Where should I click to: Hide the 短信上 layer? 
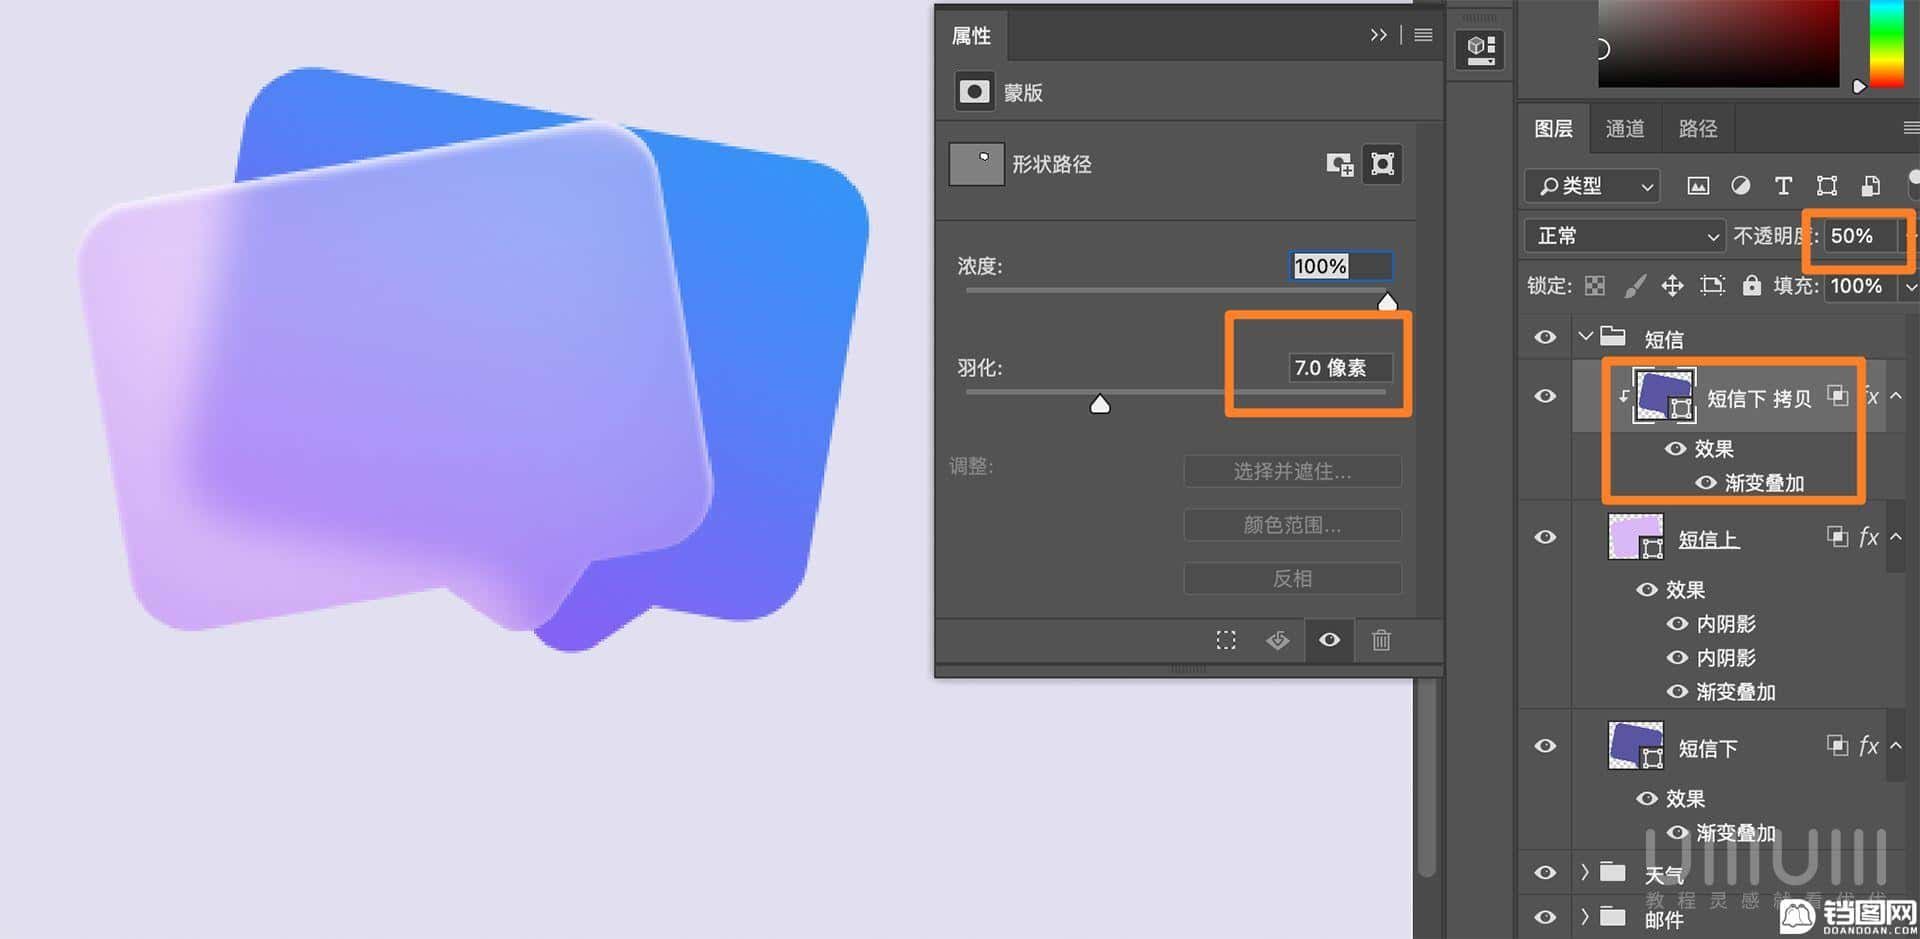1545,537
